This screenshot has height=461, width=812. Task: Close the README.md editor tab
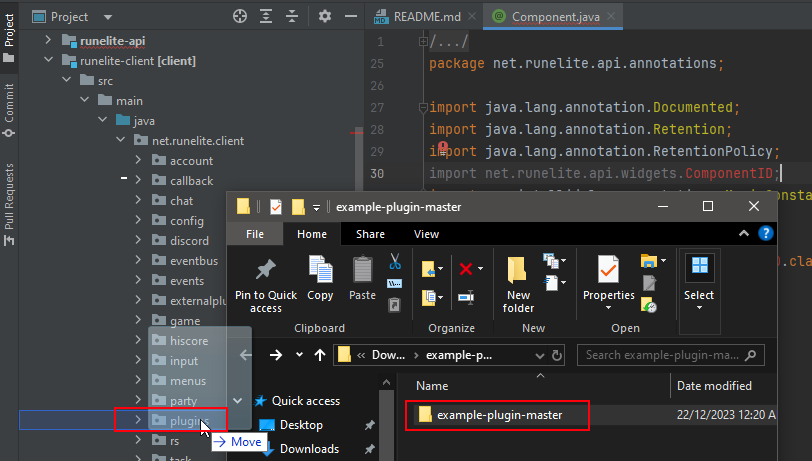[472, 17]
